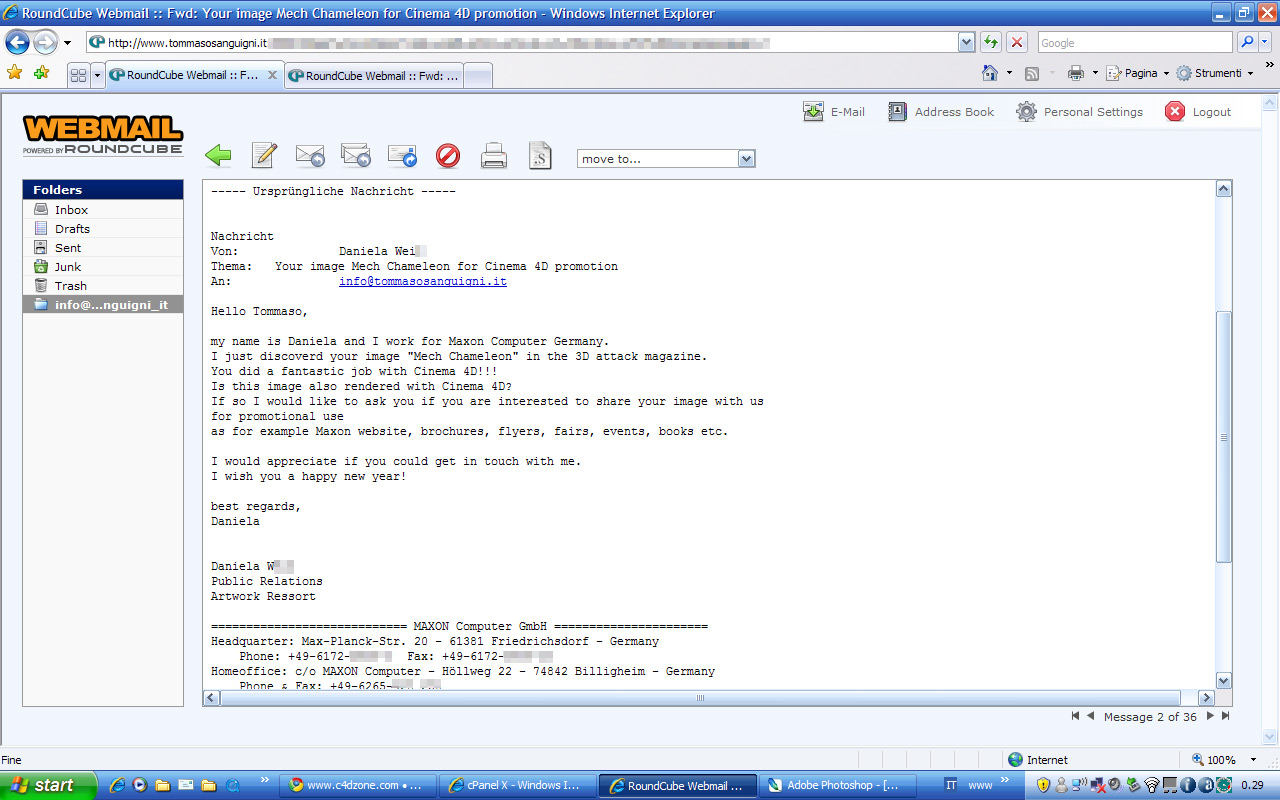The width and height of the screenshot is (1280, 800).
Task: Go to the next message
Action: pos(1210,716)
